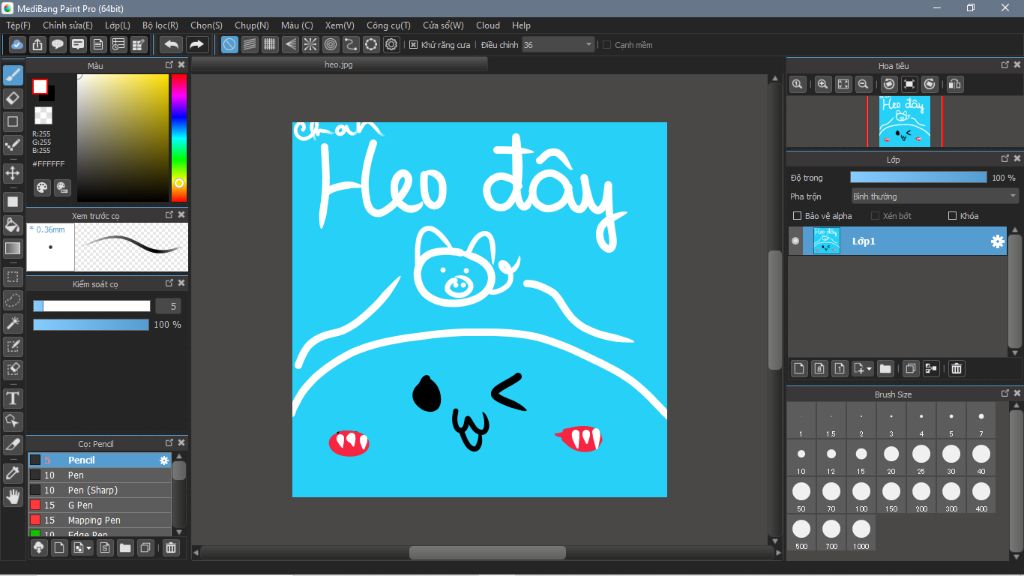This screenshot has height=576, width=1024.
Task: Open the Lớp(L) menu
Action: [x=118, y=25]
